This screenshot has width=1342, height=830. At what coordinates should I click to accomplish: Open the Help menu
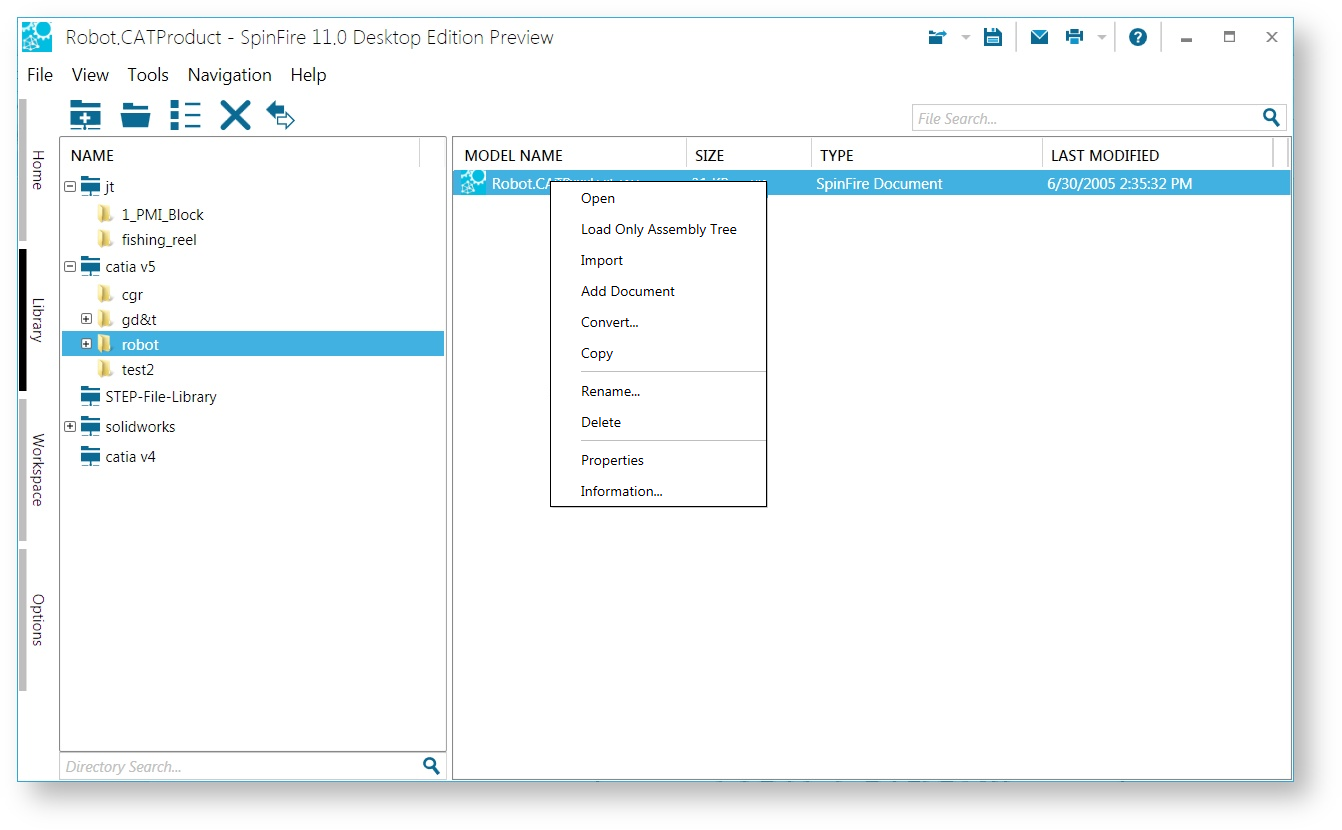point(308,75)
